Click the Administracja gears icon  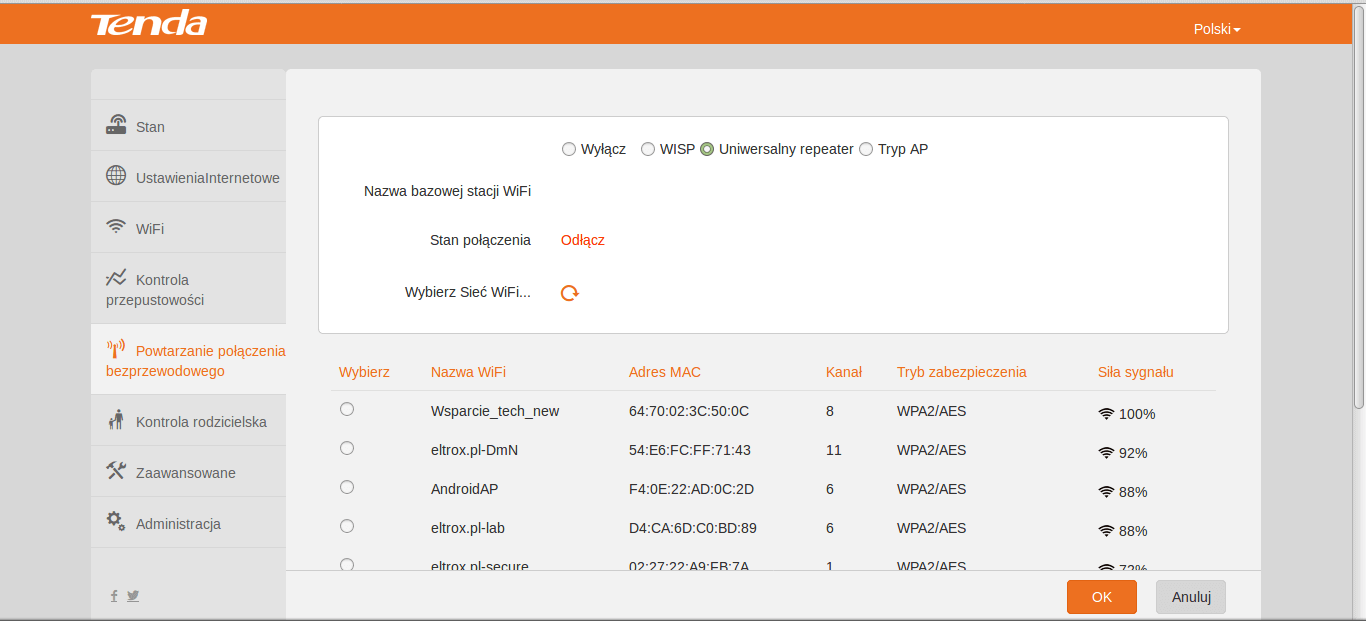click(116, 521)
